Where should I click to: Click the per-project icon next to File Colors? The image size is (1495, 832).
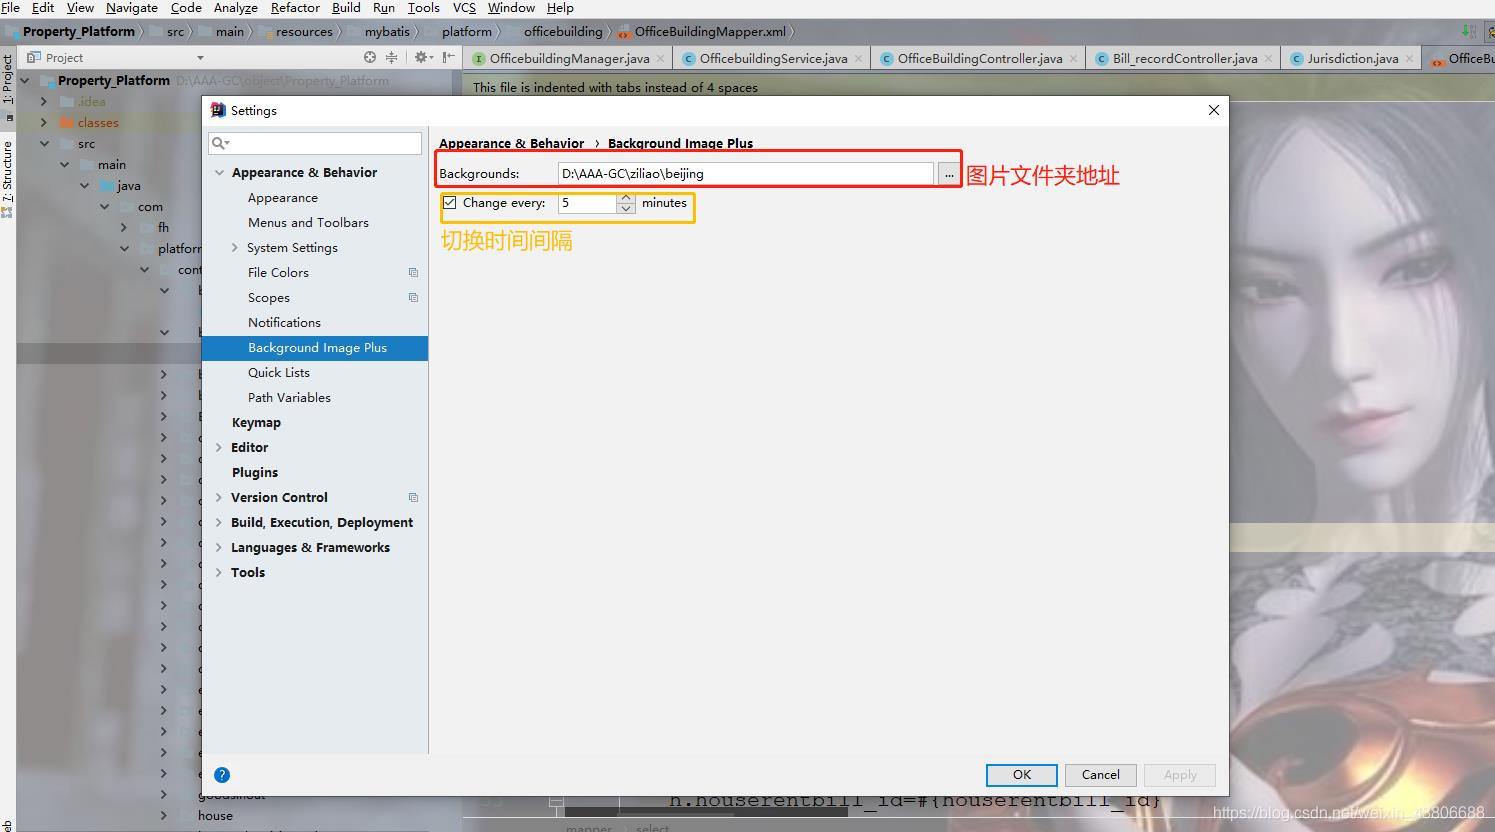click(413, 273)
